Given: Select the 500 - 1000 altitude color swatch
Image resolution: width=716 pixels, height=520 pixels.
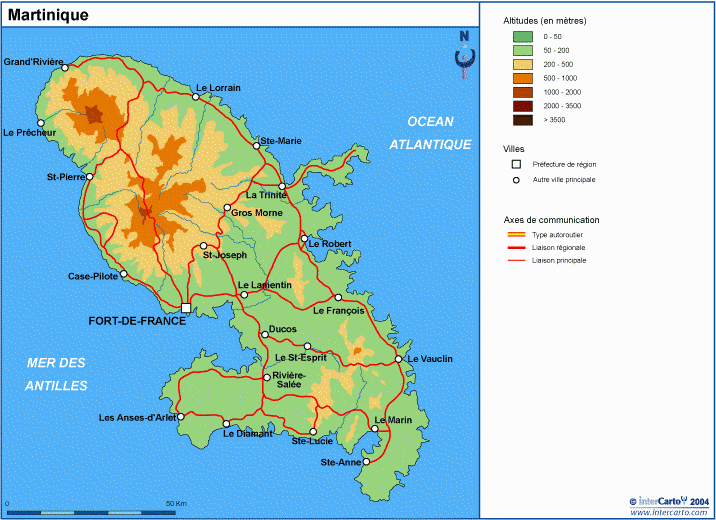Looking at the screenshot, I should pos(522,77).
